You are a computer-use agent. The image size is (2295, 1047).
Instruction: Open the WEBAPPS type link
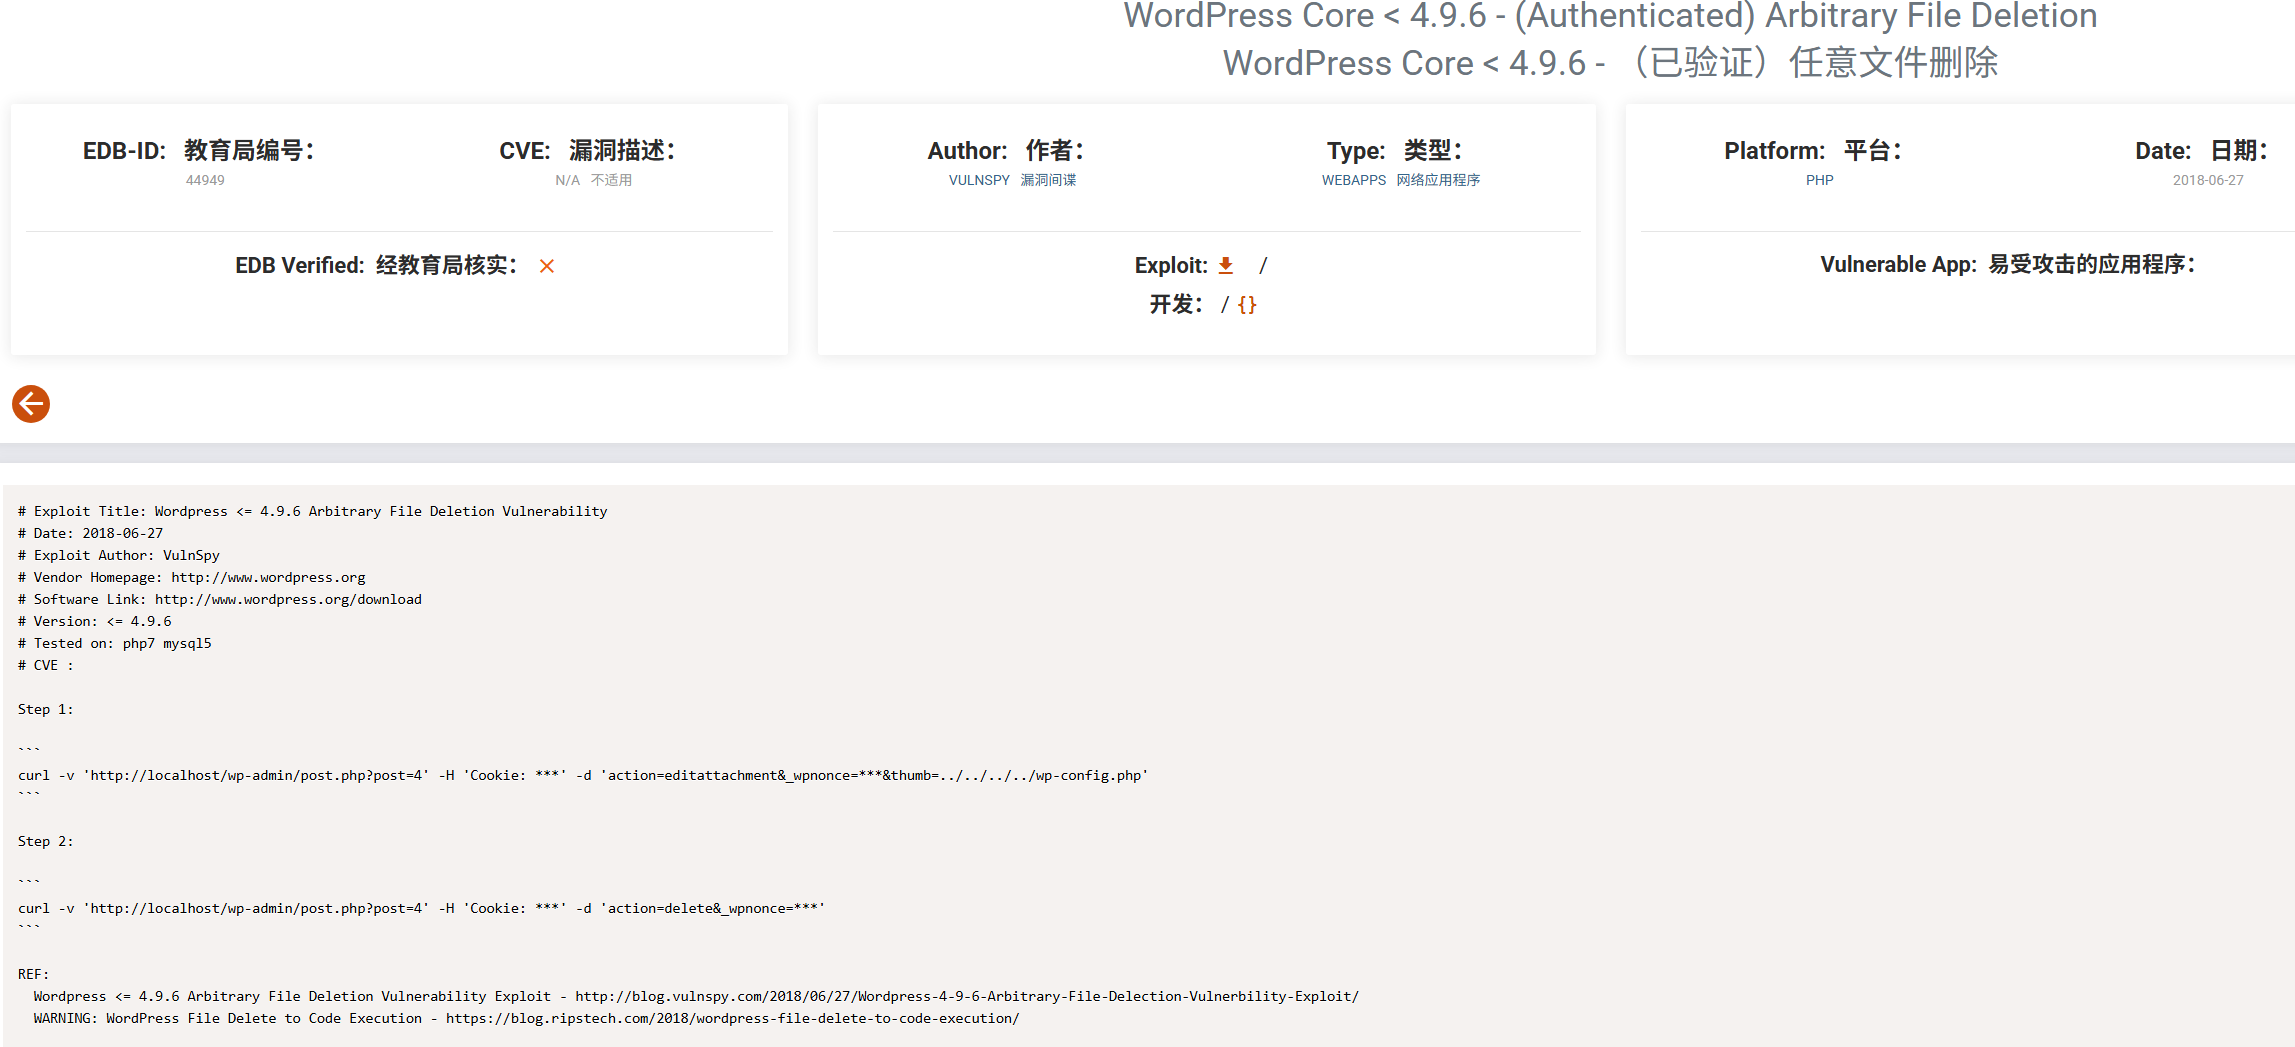pyautogui.click(x=1354, y=180)
